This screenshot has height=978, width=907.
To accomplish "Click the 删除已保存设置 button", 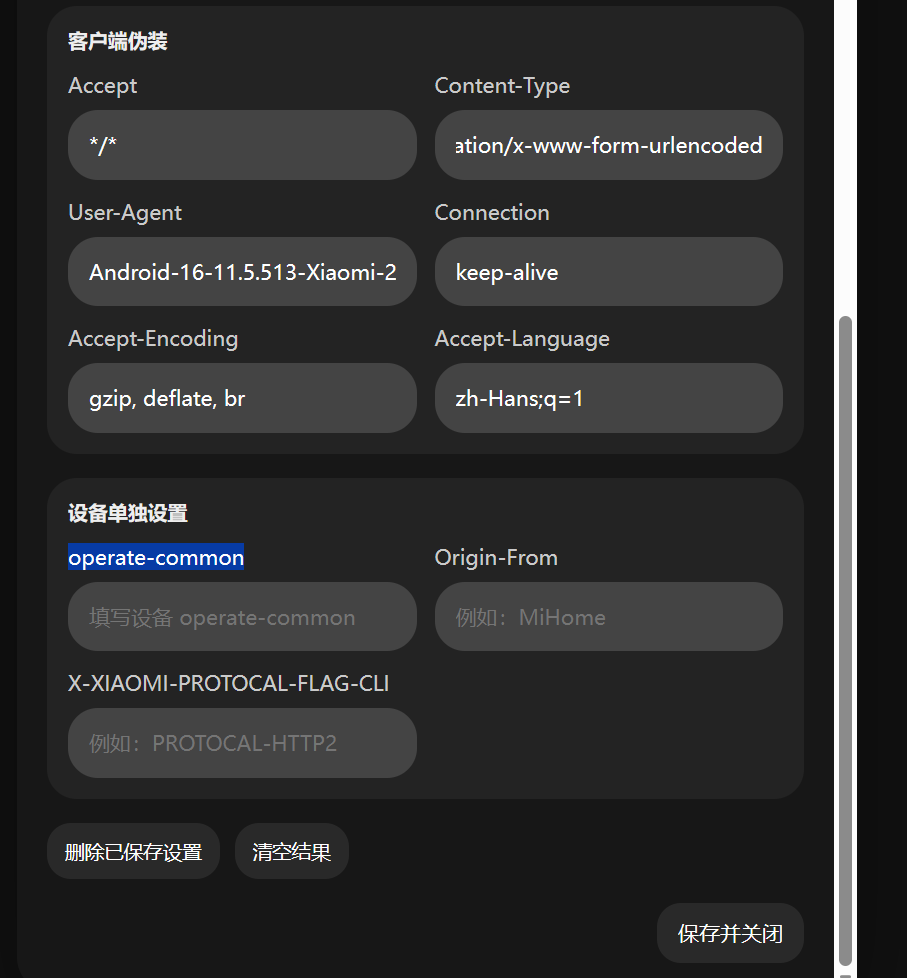I will (133, 851).
